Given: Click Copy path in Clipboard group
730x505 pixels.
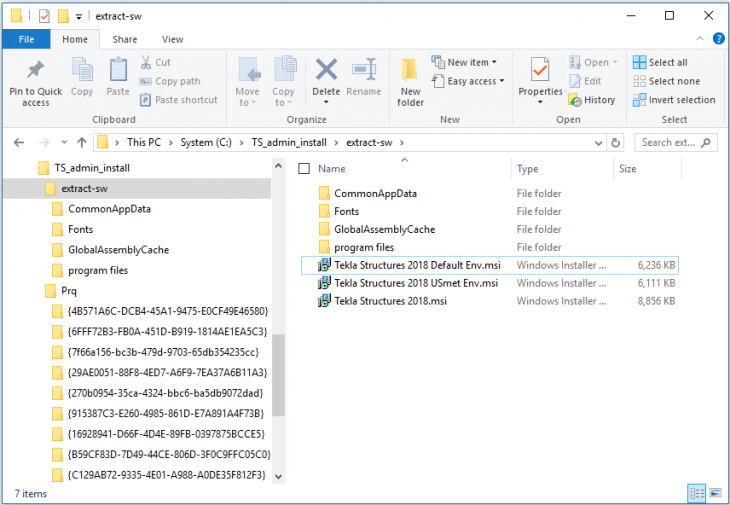Looking at the screenshot, I should coord(170,81).
